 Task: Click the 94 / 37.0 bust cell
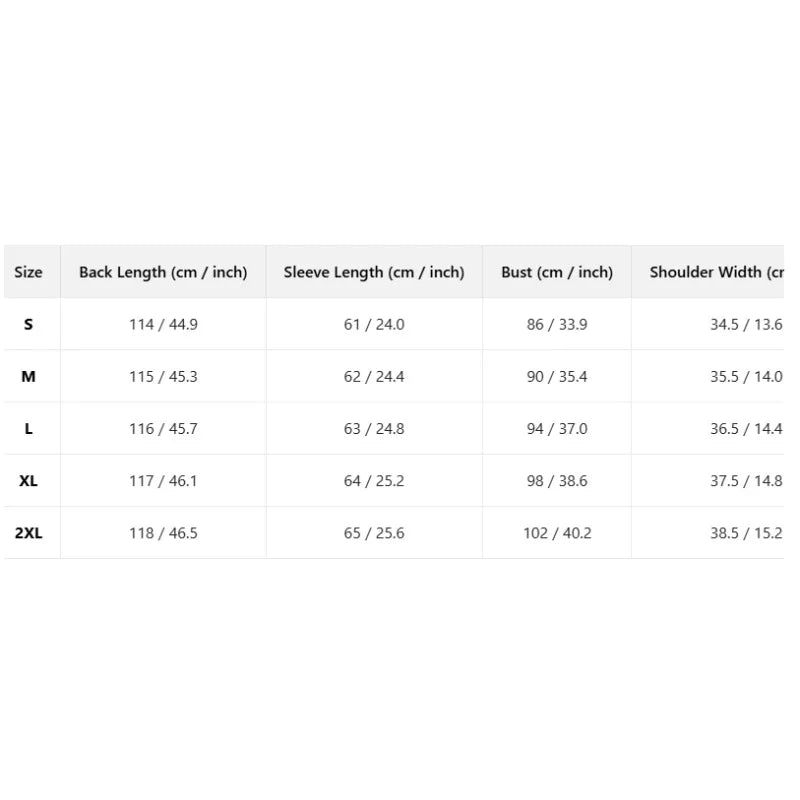click(x=557, y=429)
